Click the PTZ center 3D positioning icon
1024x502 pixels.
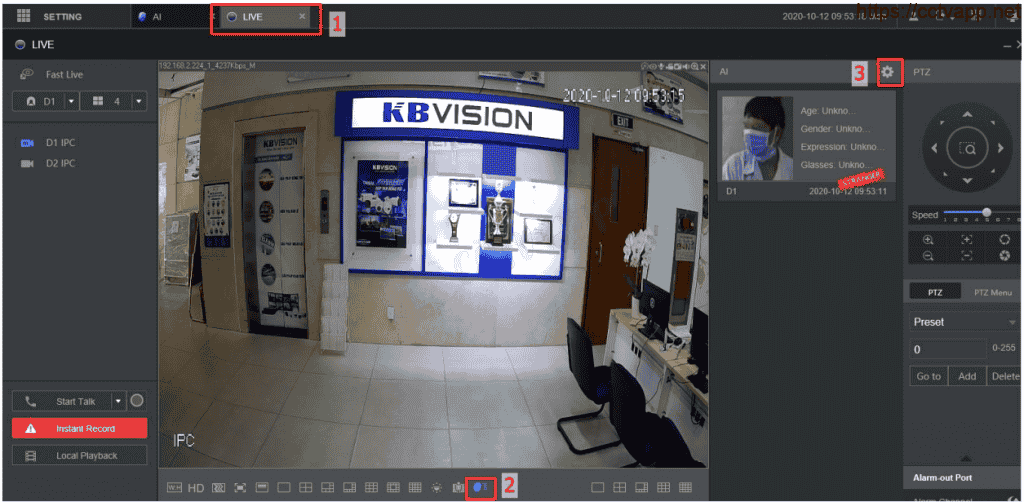click(967, 148)
